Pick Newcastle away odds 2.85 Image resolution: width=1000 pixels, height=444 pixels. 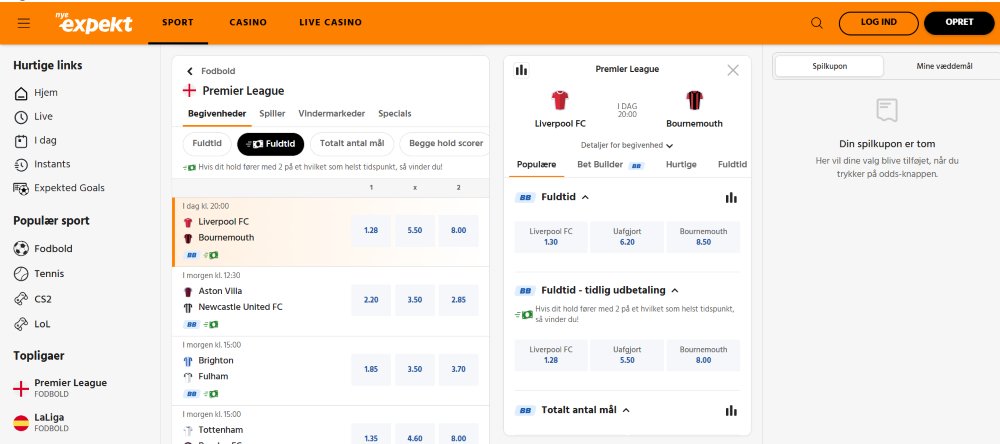click(x=459, y=300)
